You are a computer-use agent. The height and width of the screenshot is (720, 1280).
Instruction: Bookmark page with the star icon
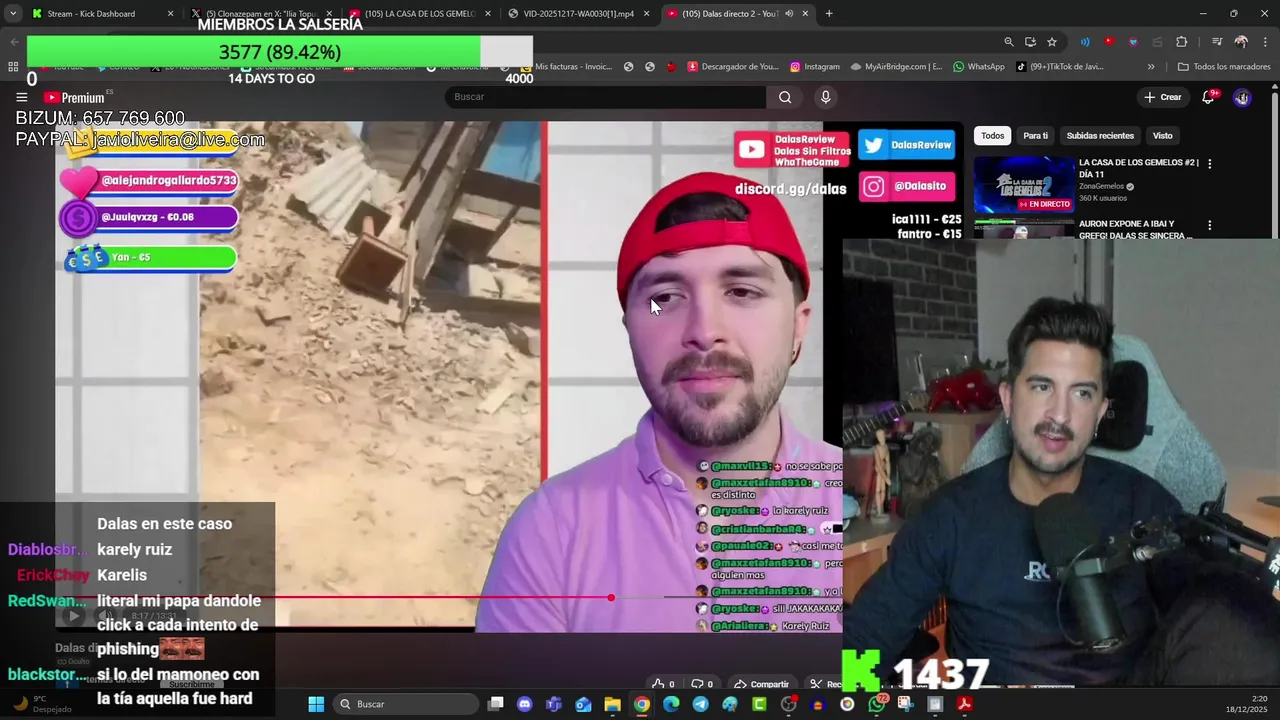point(1052,42)
